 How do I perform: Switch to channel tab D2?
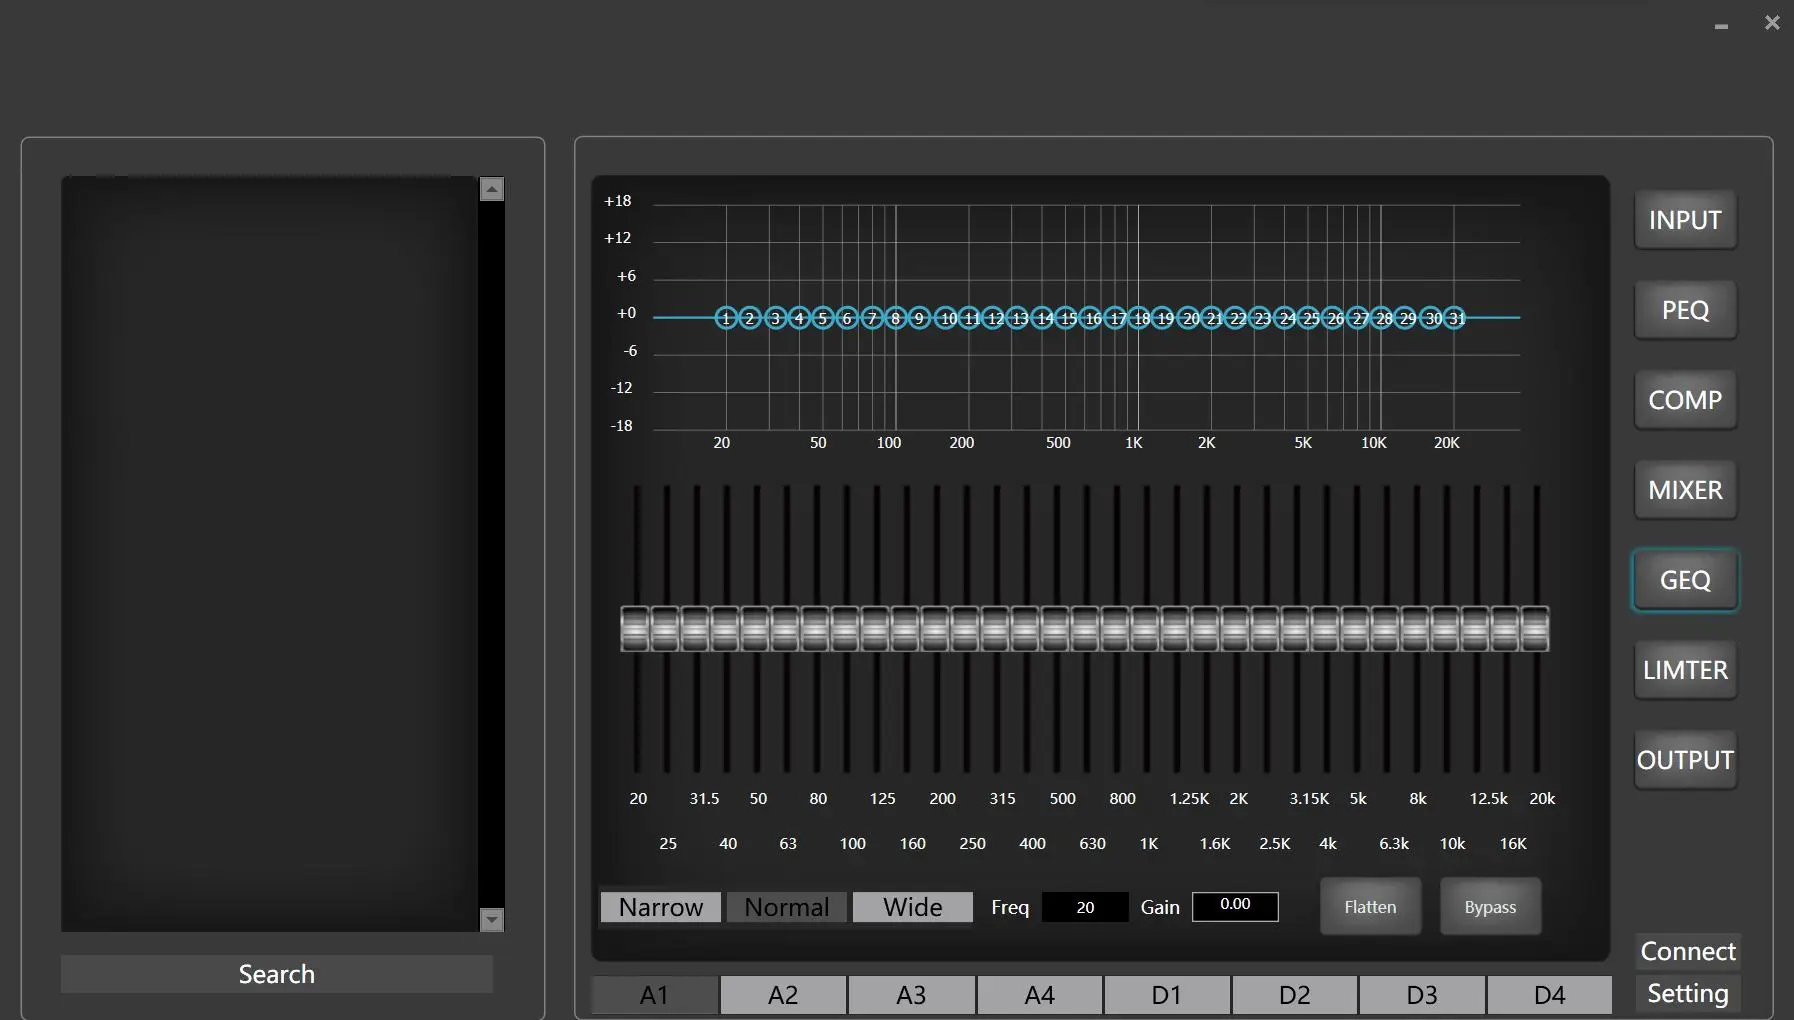coord(1295,995)
